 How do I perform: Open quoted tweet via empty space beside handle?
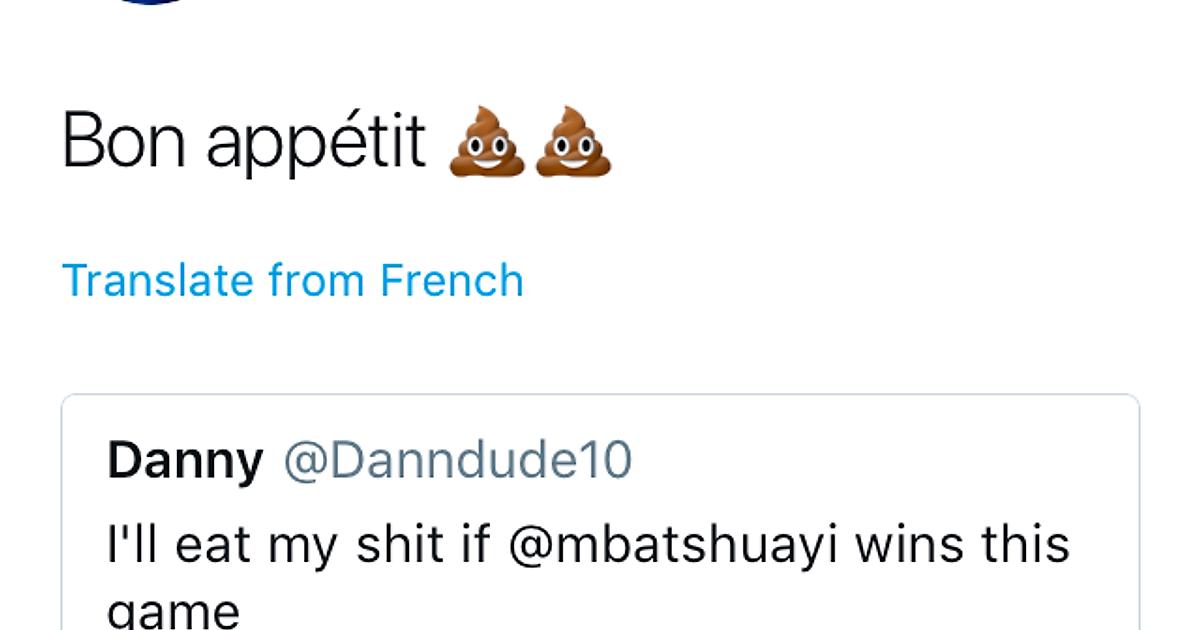(880, 461)
